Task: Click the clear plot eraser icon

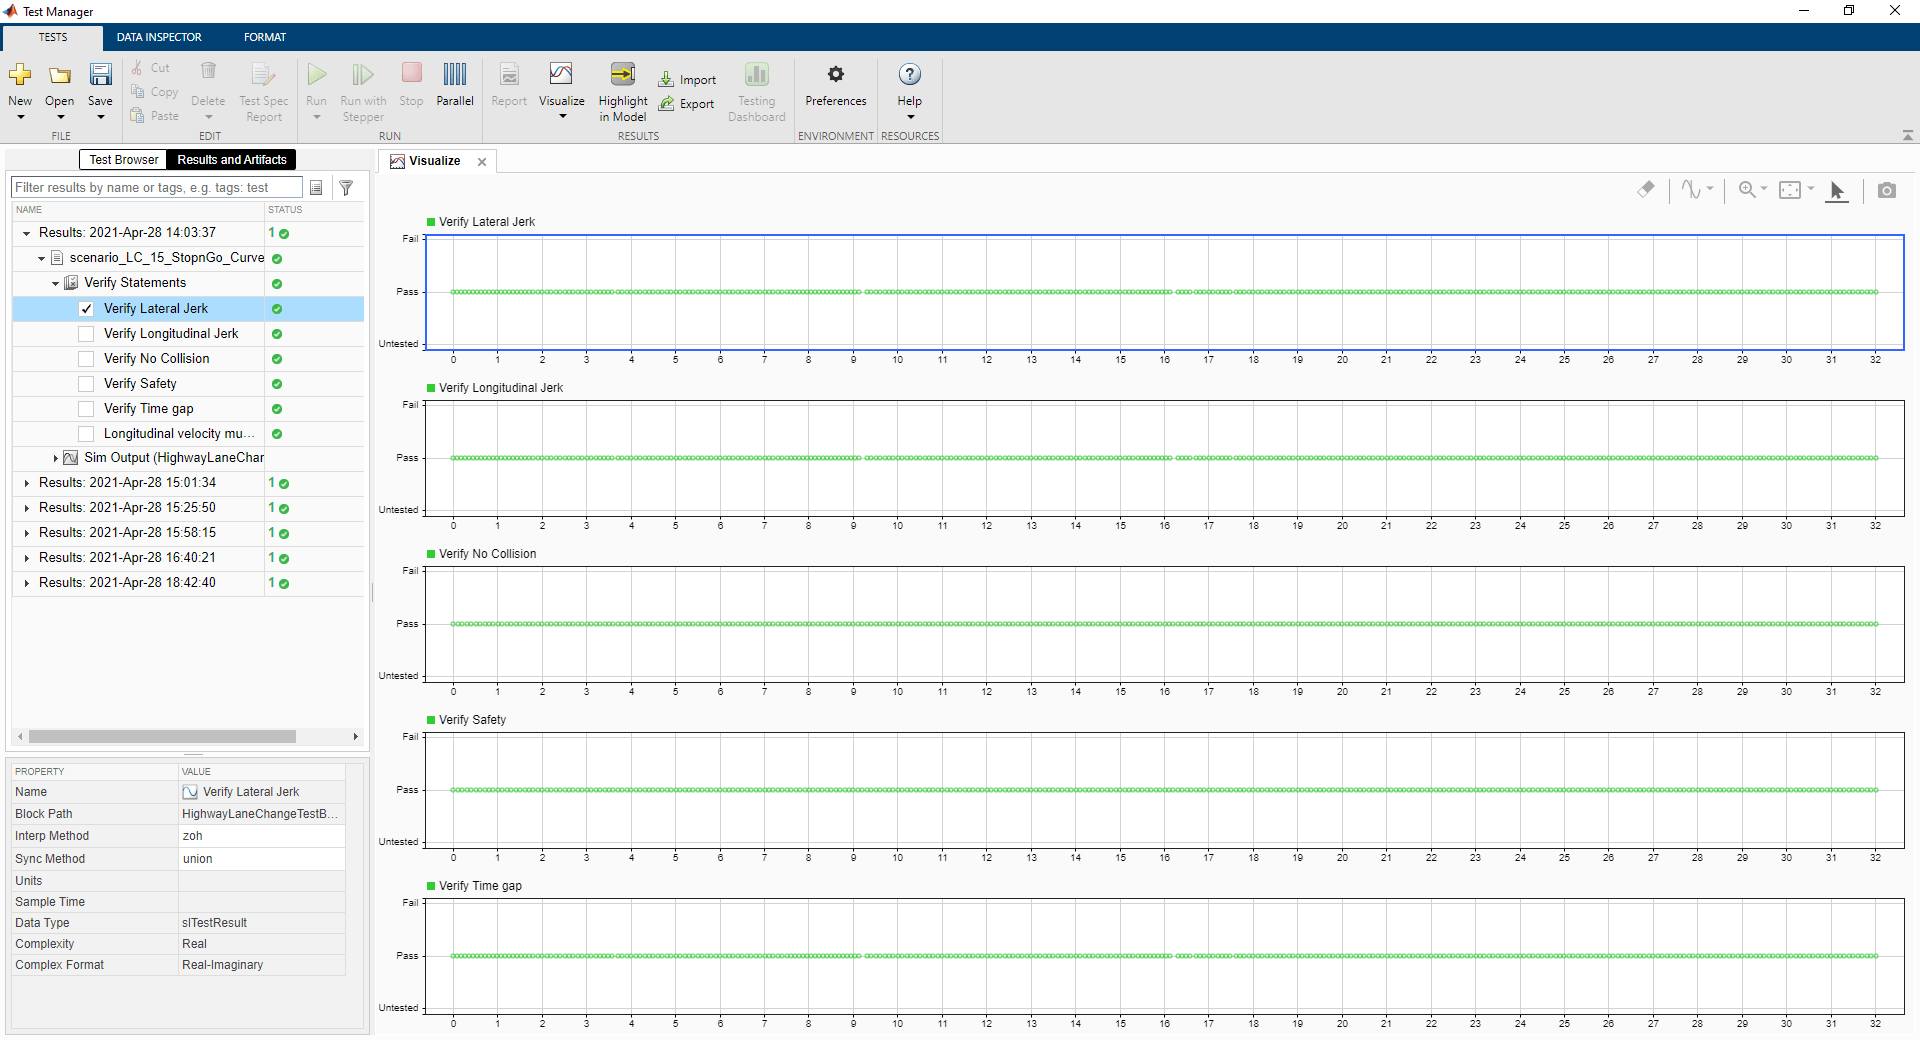Action: [x=1646, y=189]
